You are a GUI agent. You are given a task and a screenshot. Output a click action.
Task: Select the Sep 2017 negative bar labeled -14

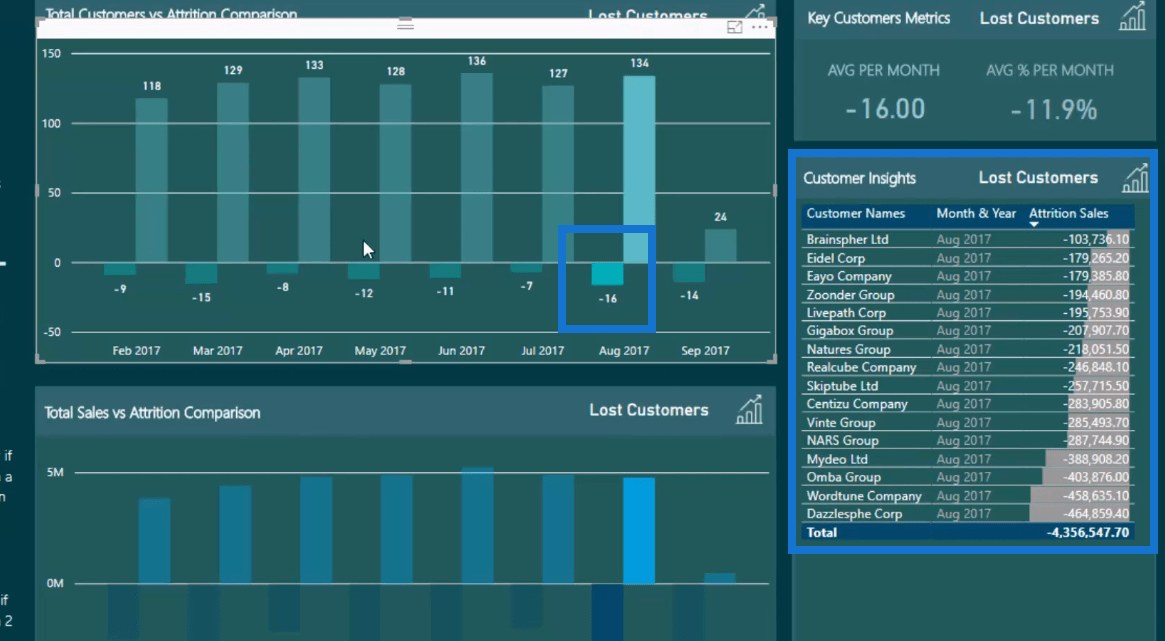click(x=689, y=272)
